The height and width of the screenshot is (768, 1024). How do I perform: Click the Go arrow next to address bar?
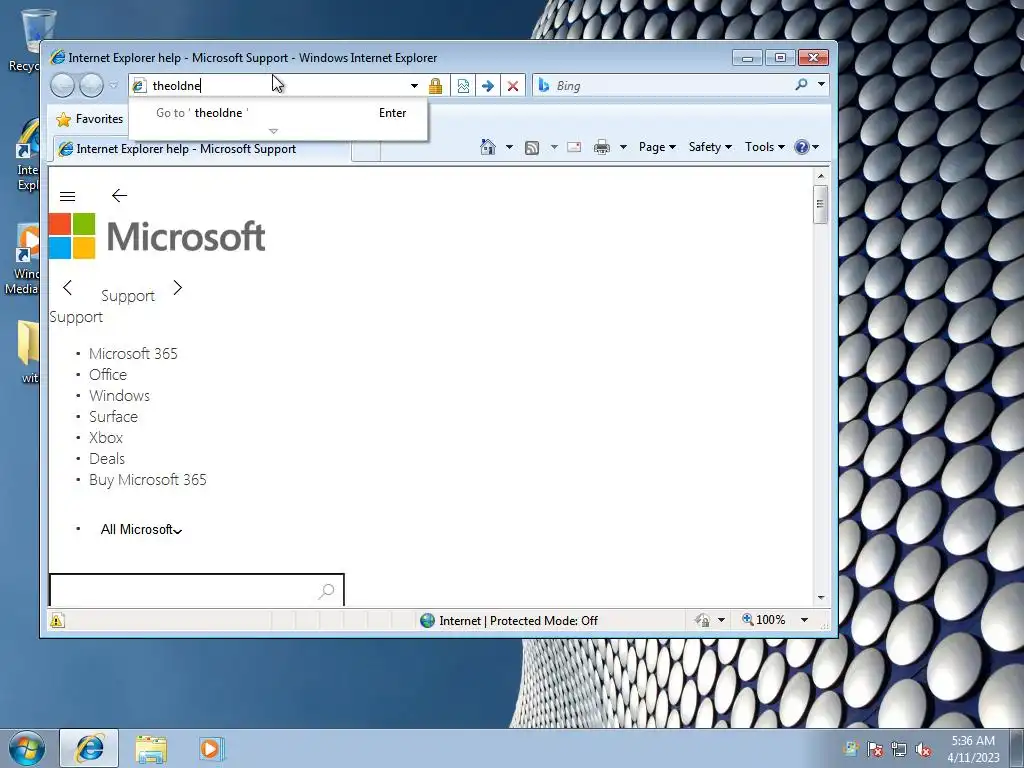coord(487,86)
